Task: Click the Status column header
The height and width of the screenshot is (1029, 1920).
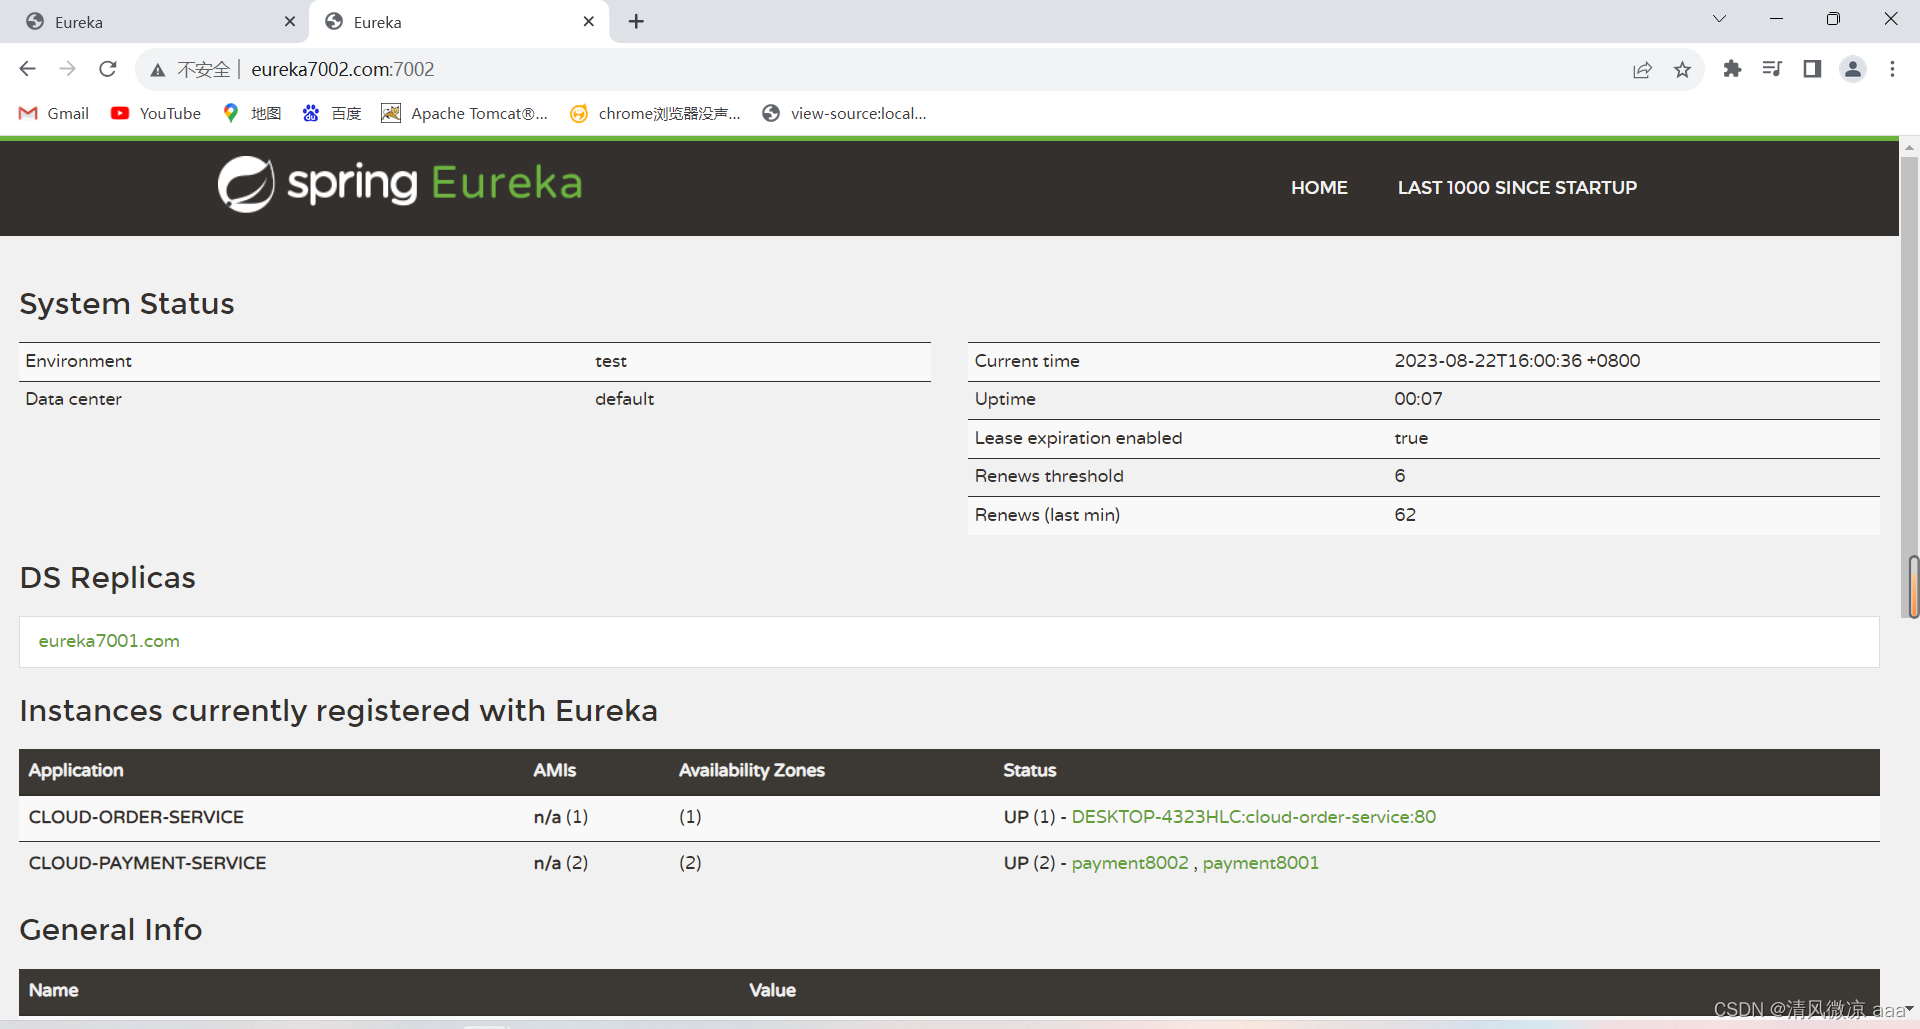Action: (x=1029, y=770)
